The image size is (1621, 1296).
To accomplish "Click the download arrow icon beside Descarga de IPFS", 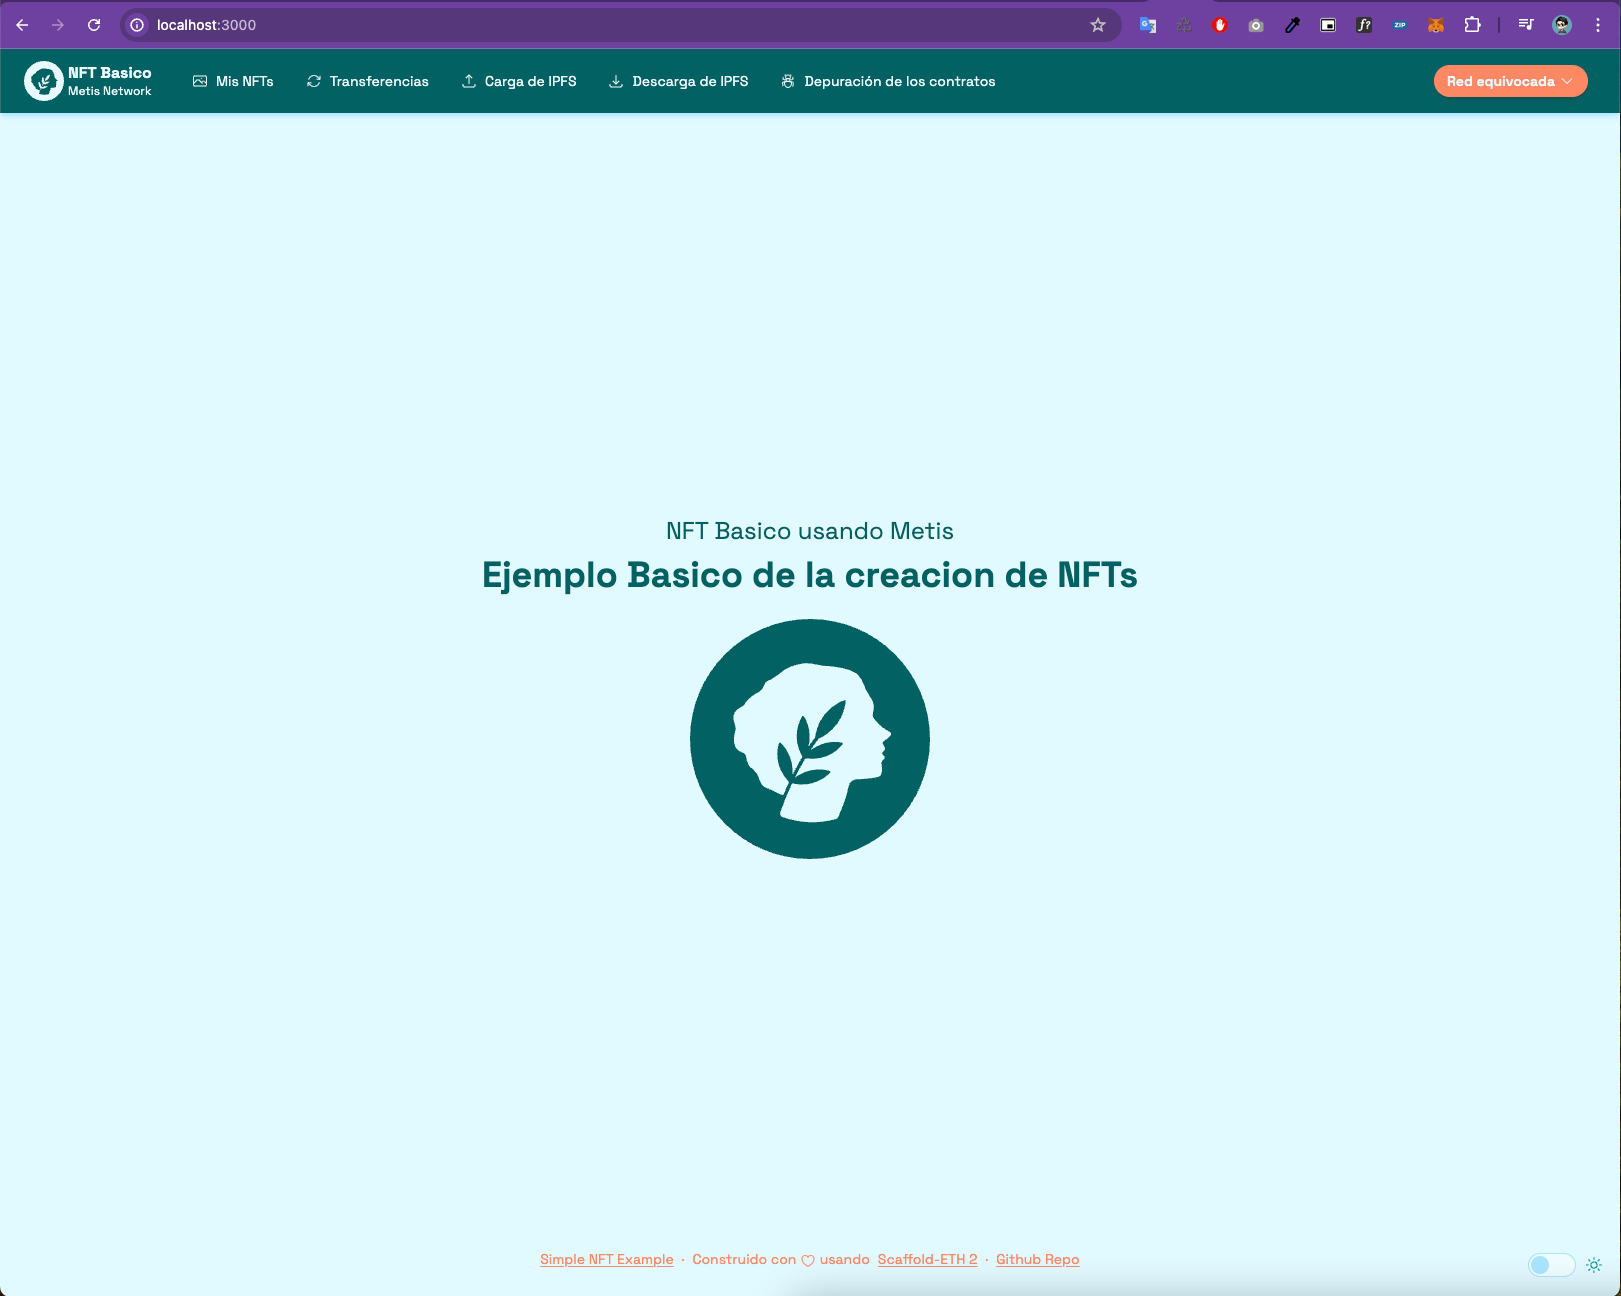I will click(616, 81).
